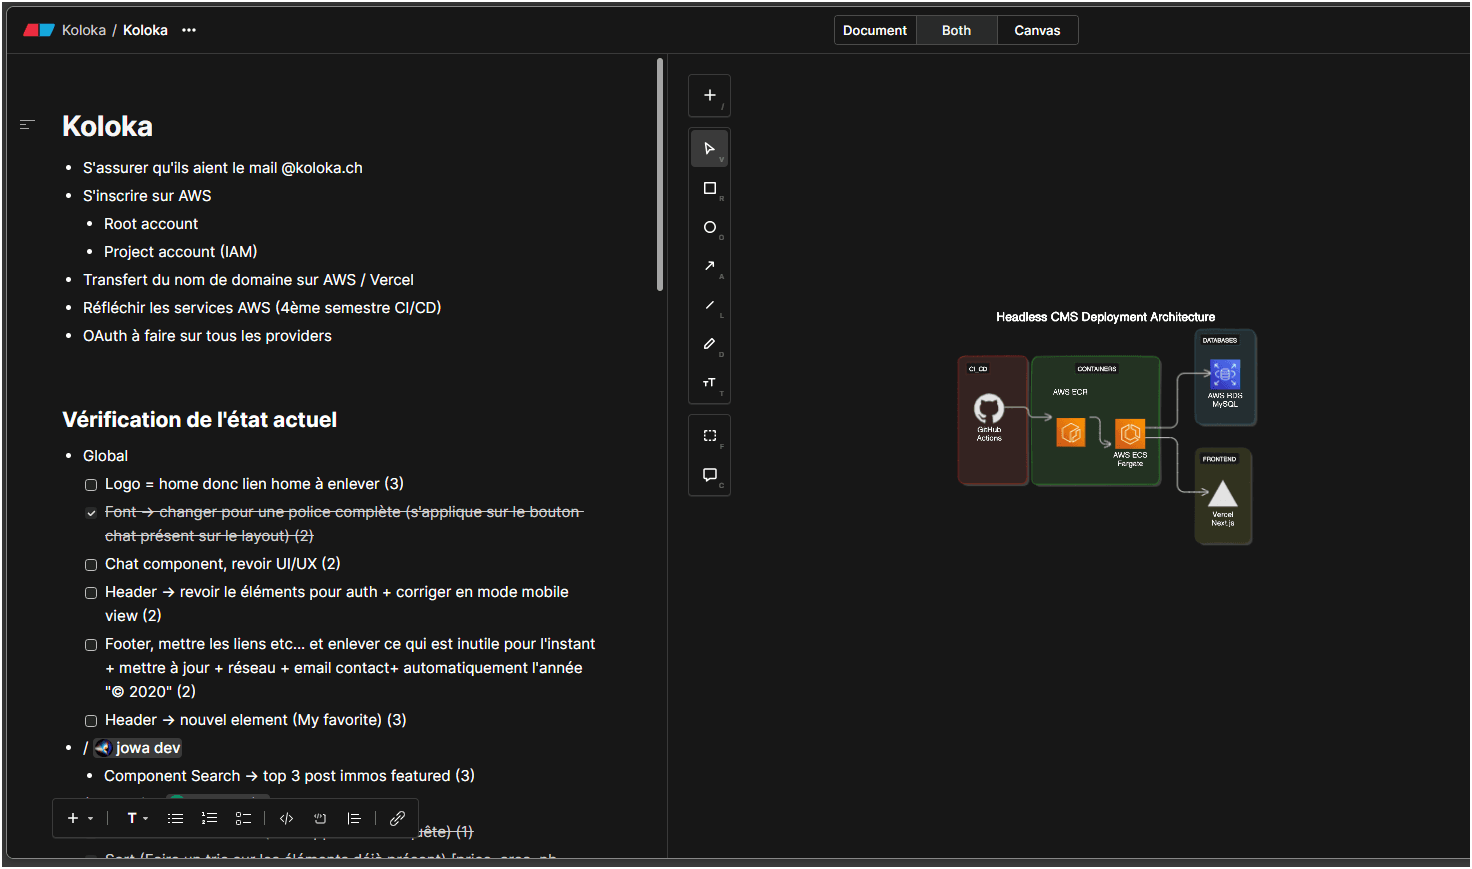
Task: Click 'Vérification de l'état actuel' heading
Action: (x=200, y=420)
